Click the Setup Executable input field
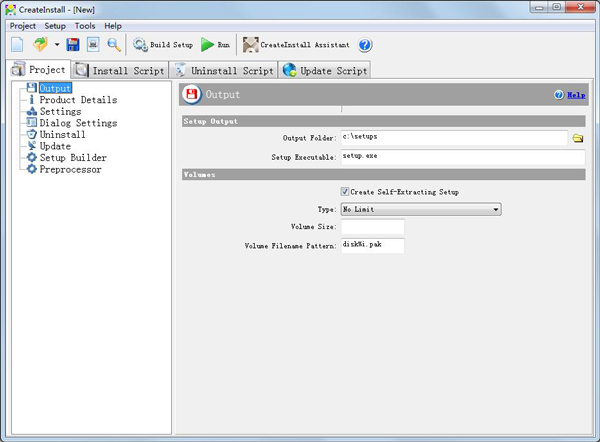600x442 pixels. point(462,157)
